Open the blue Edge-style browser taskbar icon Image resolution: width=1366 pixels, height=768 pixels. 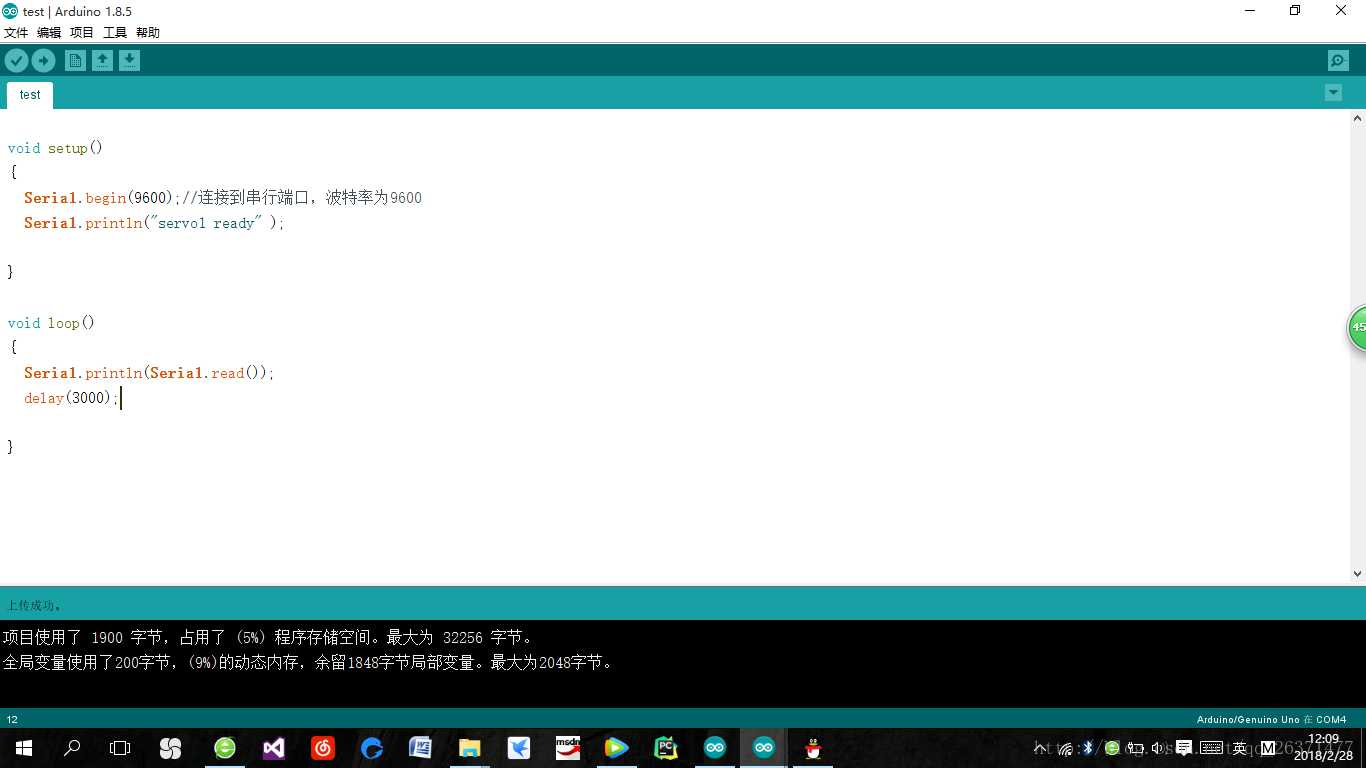click(372, 748)
